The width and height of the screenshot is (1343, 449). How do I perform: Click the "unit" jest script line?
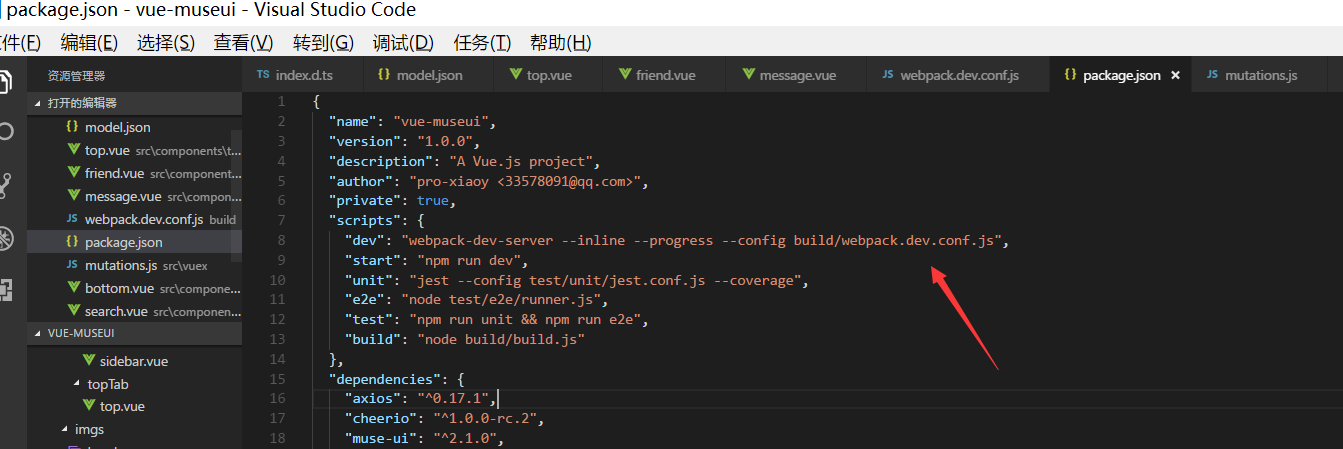click(x=576, y=280)
